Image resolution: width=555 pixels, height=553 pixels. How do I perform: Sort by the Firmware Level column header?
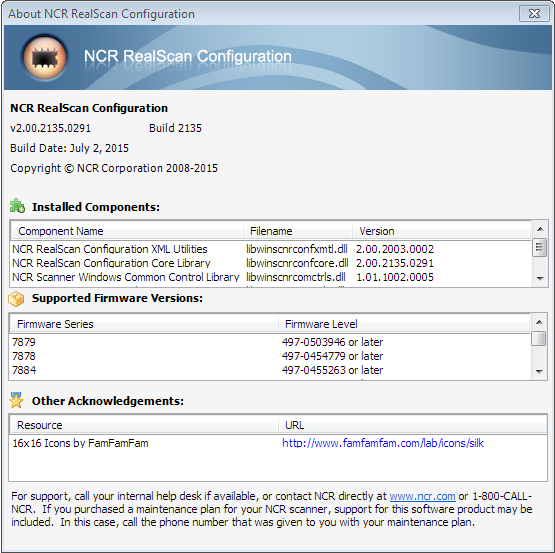click(x=404, y=324)
